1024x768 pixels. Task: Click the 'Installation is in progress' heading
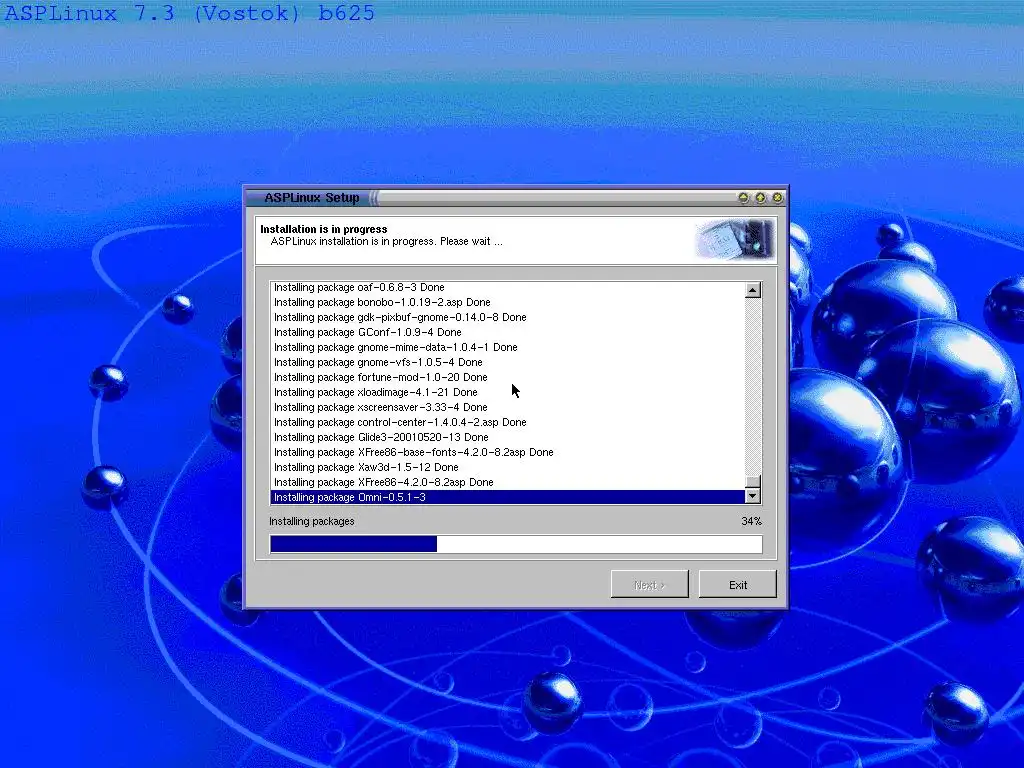point(323,229)
